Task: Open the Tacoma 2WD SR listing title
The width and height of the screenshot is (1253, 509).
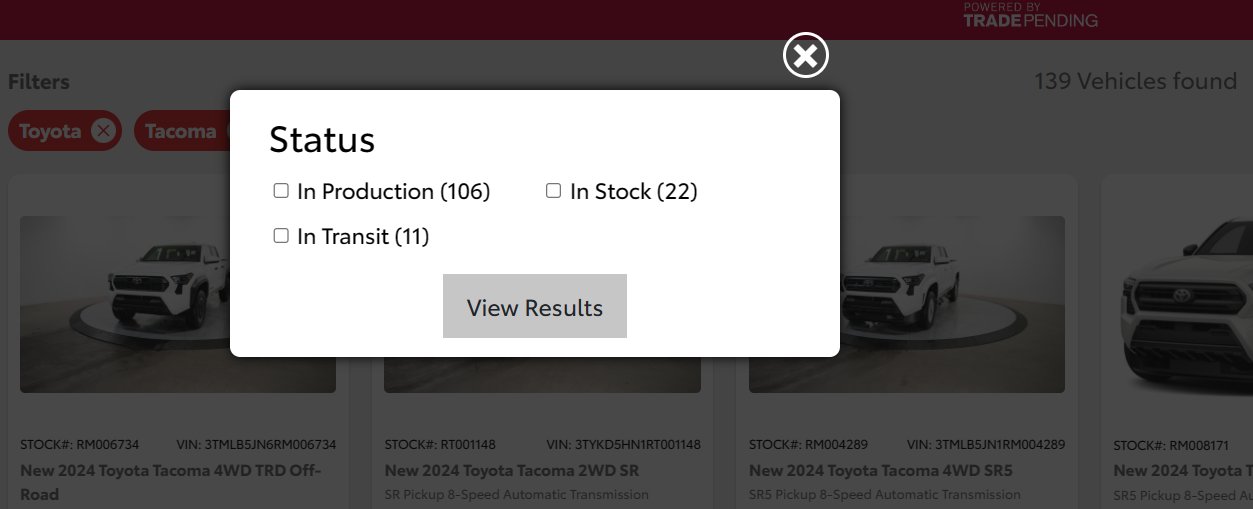Action: (x=512, y=470)
